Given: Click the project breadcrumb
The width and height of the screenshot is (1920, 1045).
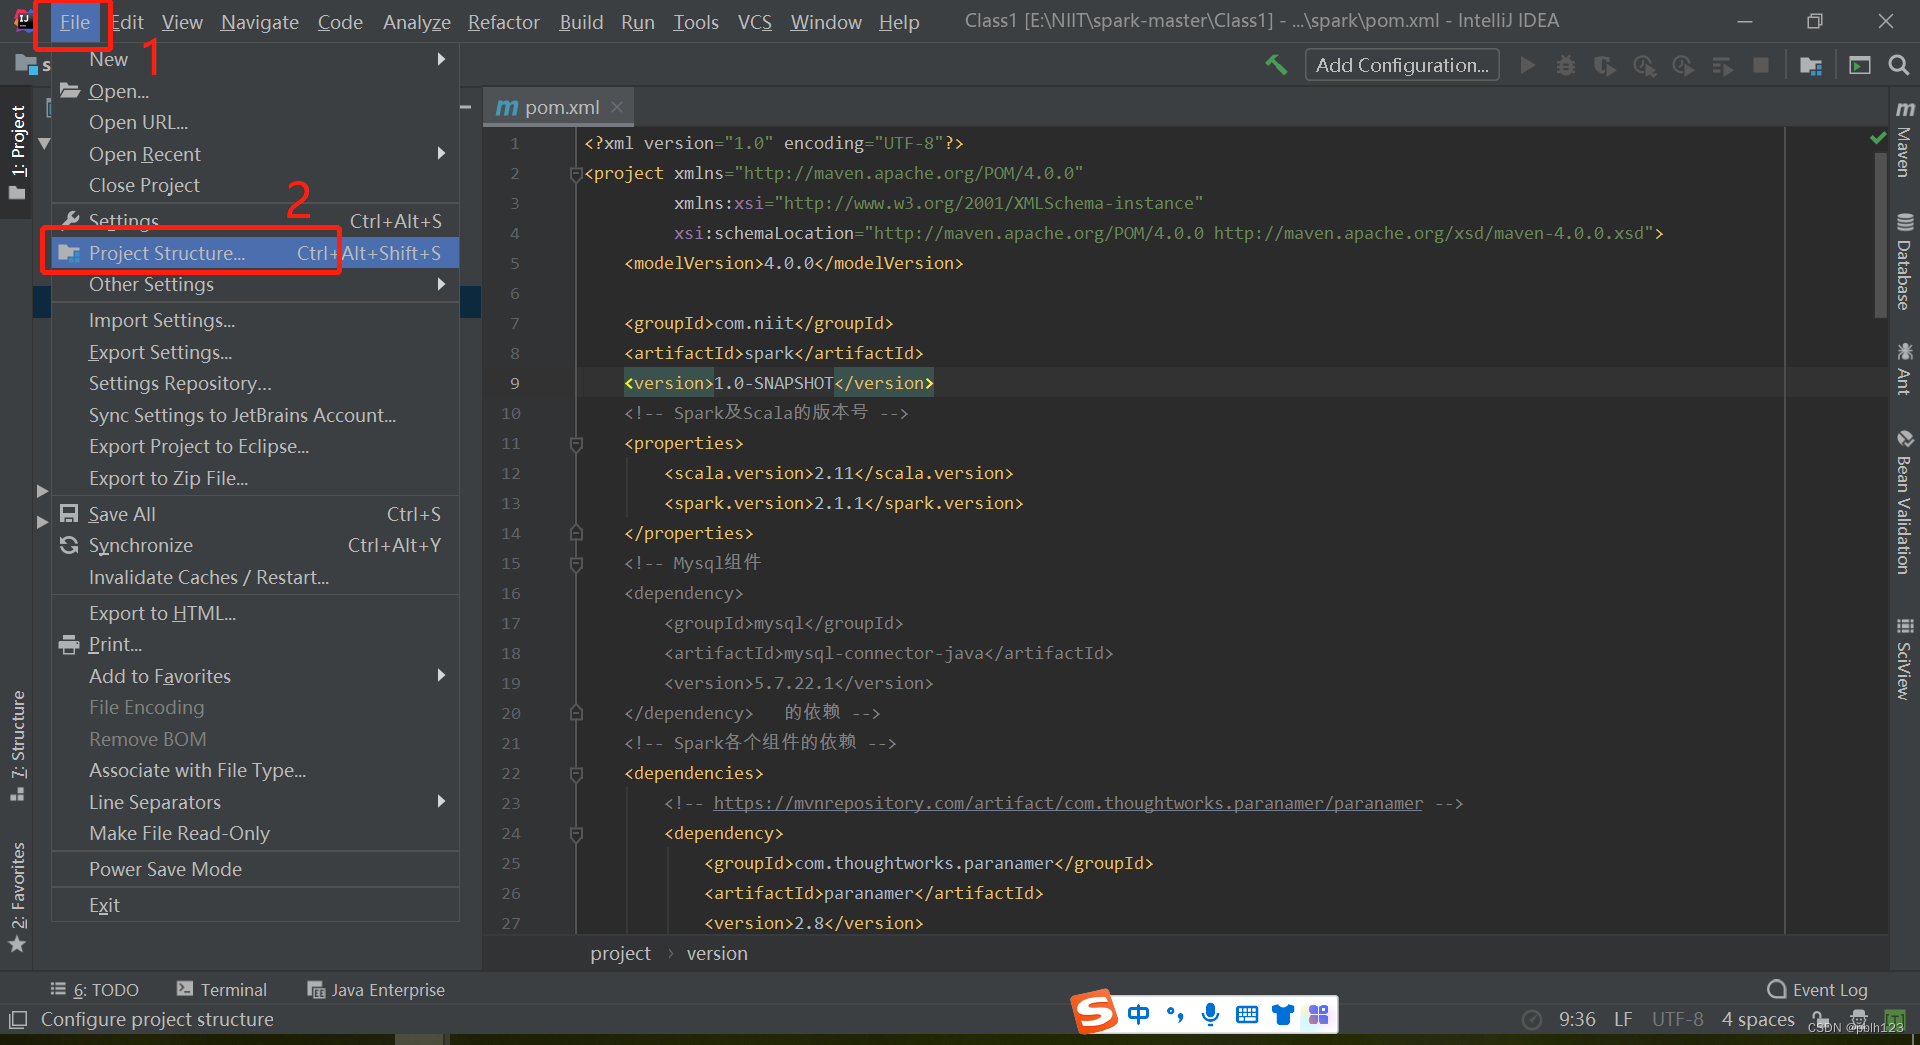Looking at the screenshot, I should (x=620, y=953).
